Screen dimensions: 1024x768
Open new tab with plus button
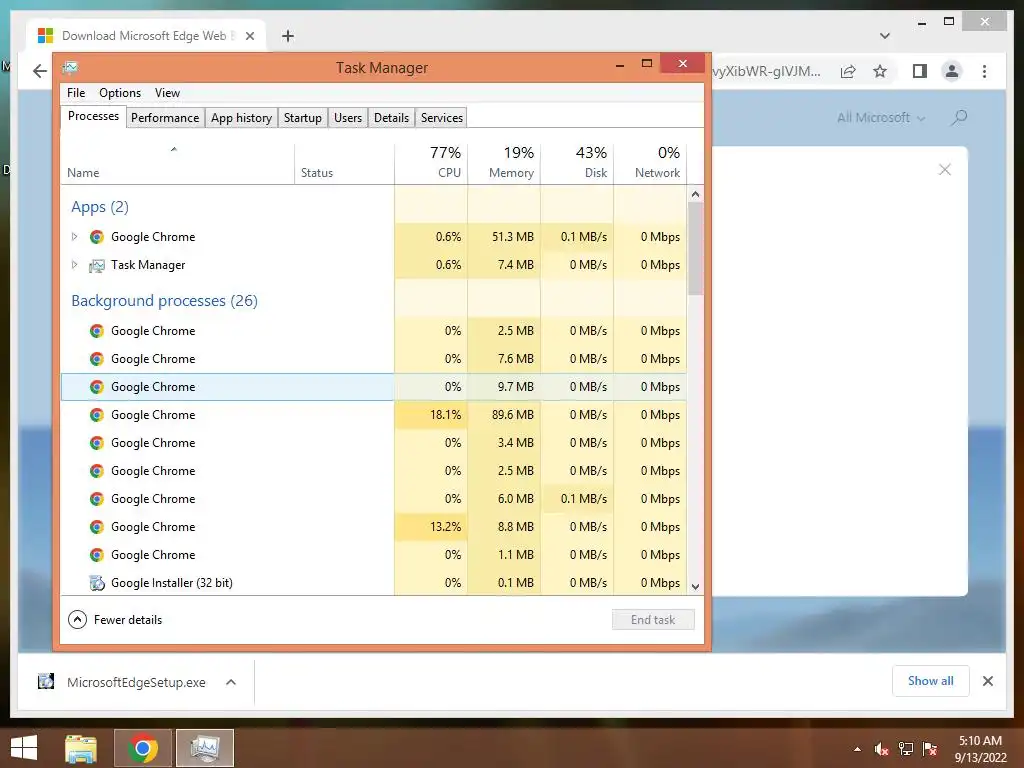point(287,36)
